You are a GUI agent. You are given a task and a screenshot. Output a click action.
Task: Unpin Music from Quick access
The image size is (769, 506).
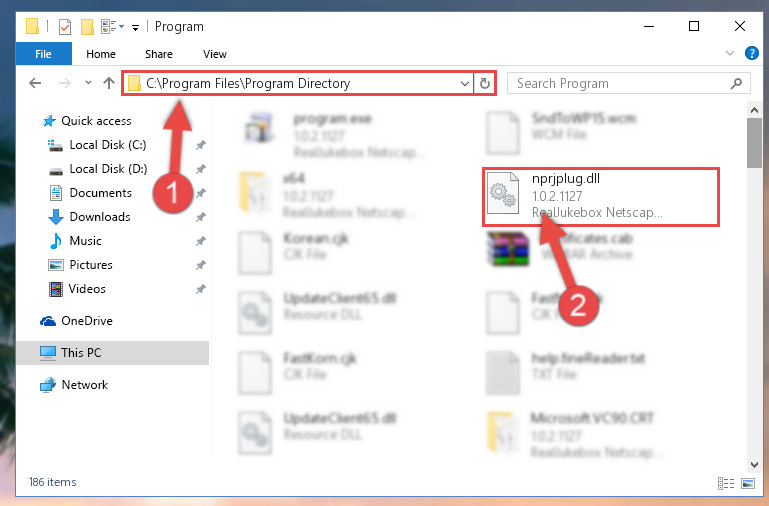click(200, 241)
